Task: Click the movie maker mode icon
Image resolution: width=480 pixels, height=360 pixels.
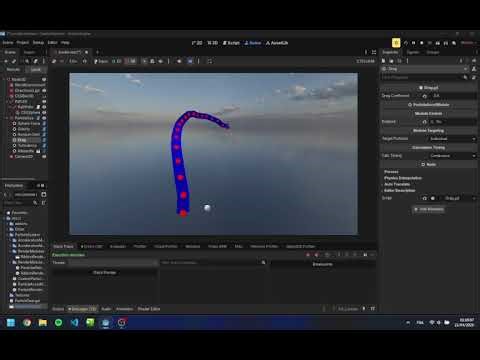Action: tap(454, 43)
